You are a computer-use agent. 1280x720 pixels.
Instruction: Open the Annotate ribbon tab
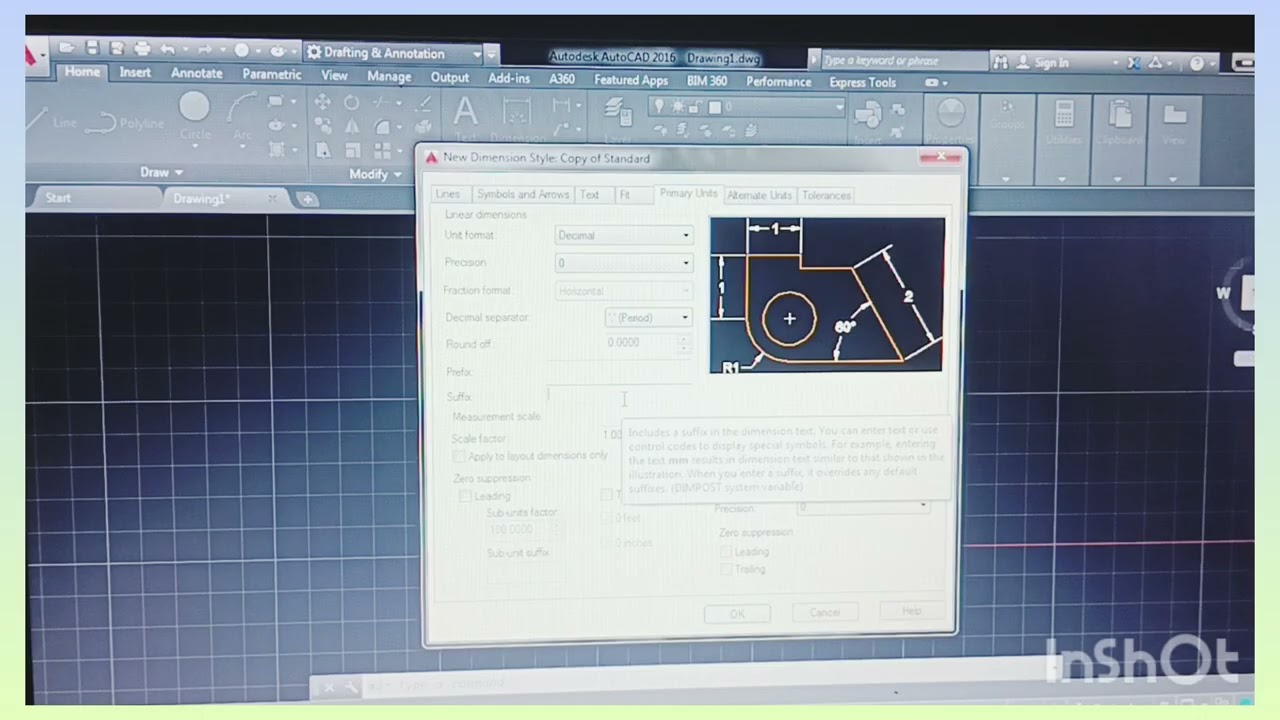pyautogui.click(x=197, y=73)
